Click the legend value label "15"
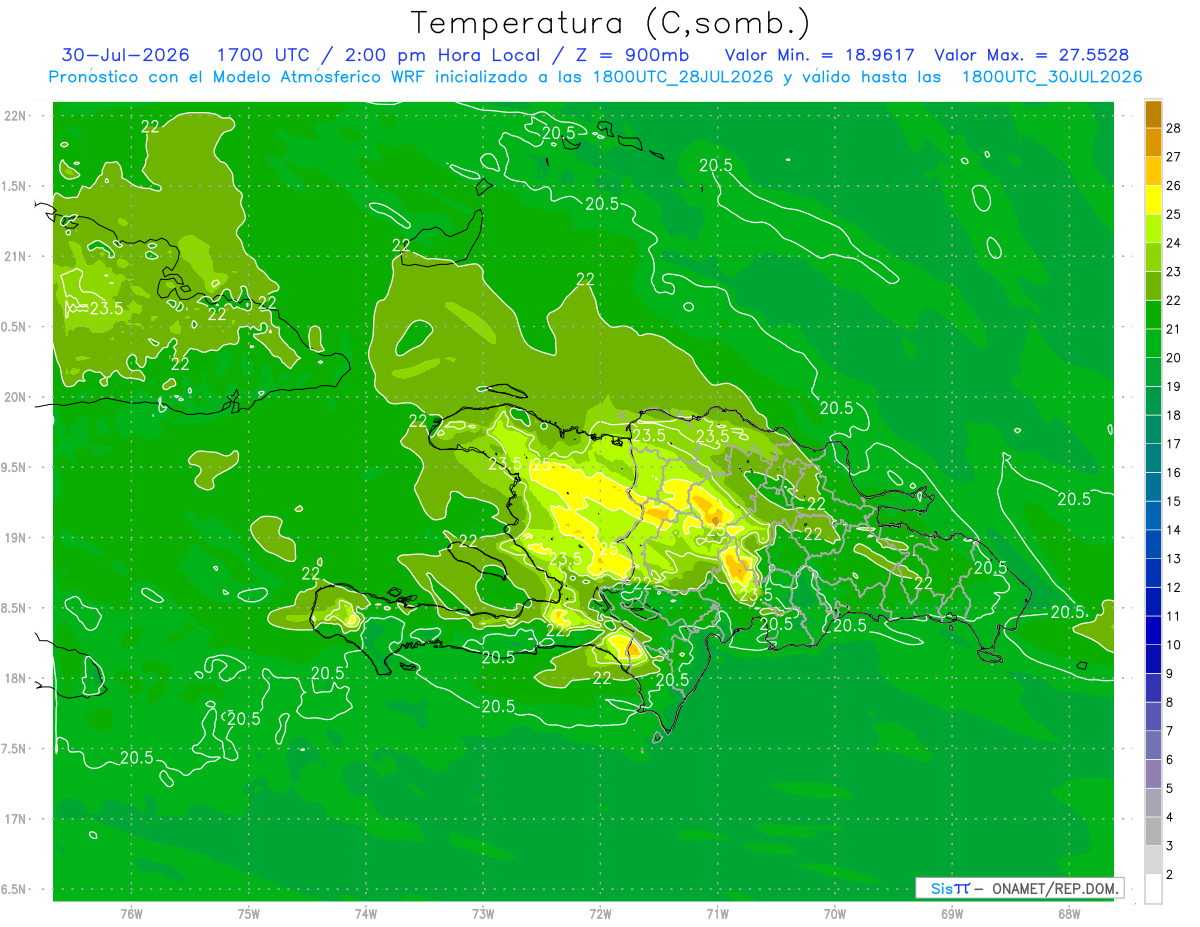 coord(1174,501)
